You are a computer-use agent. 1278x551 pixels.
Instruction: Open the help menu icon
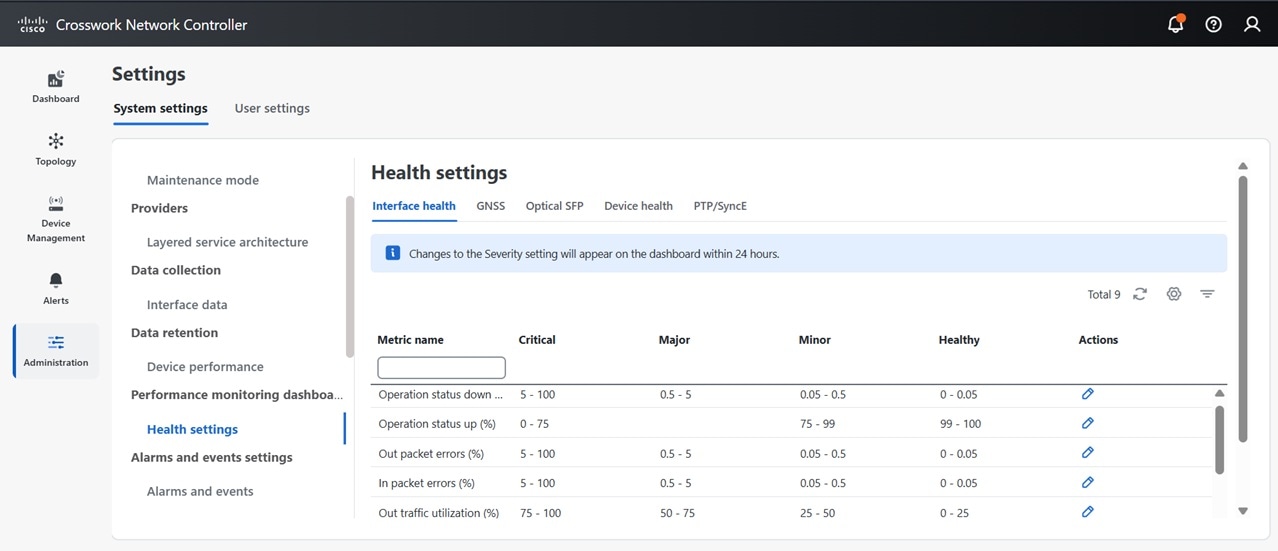(1213, 24)
